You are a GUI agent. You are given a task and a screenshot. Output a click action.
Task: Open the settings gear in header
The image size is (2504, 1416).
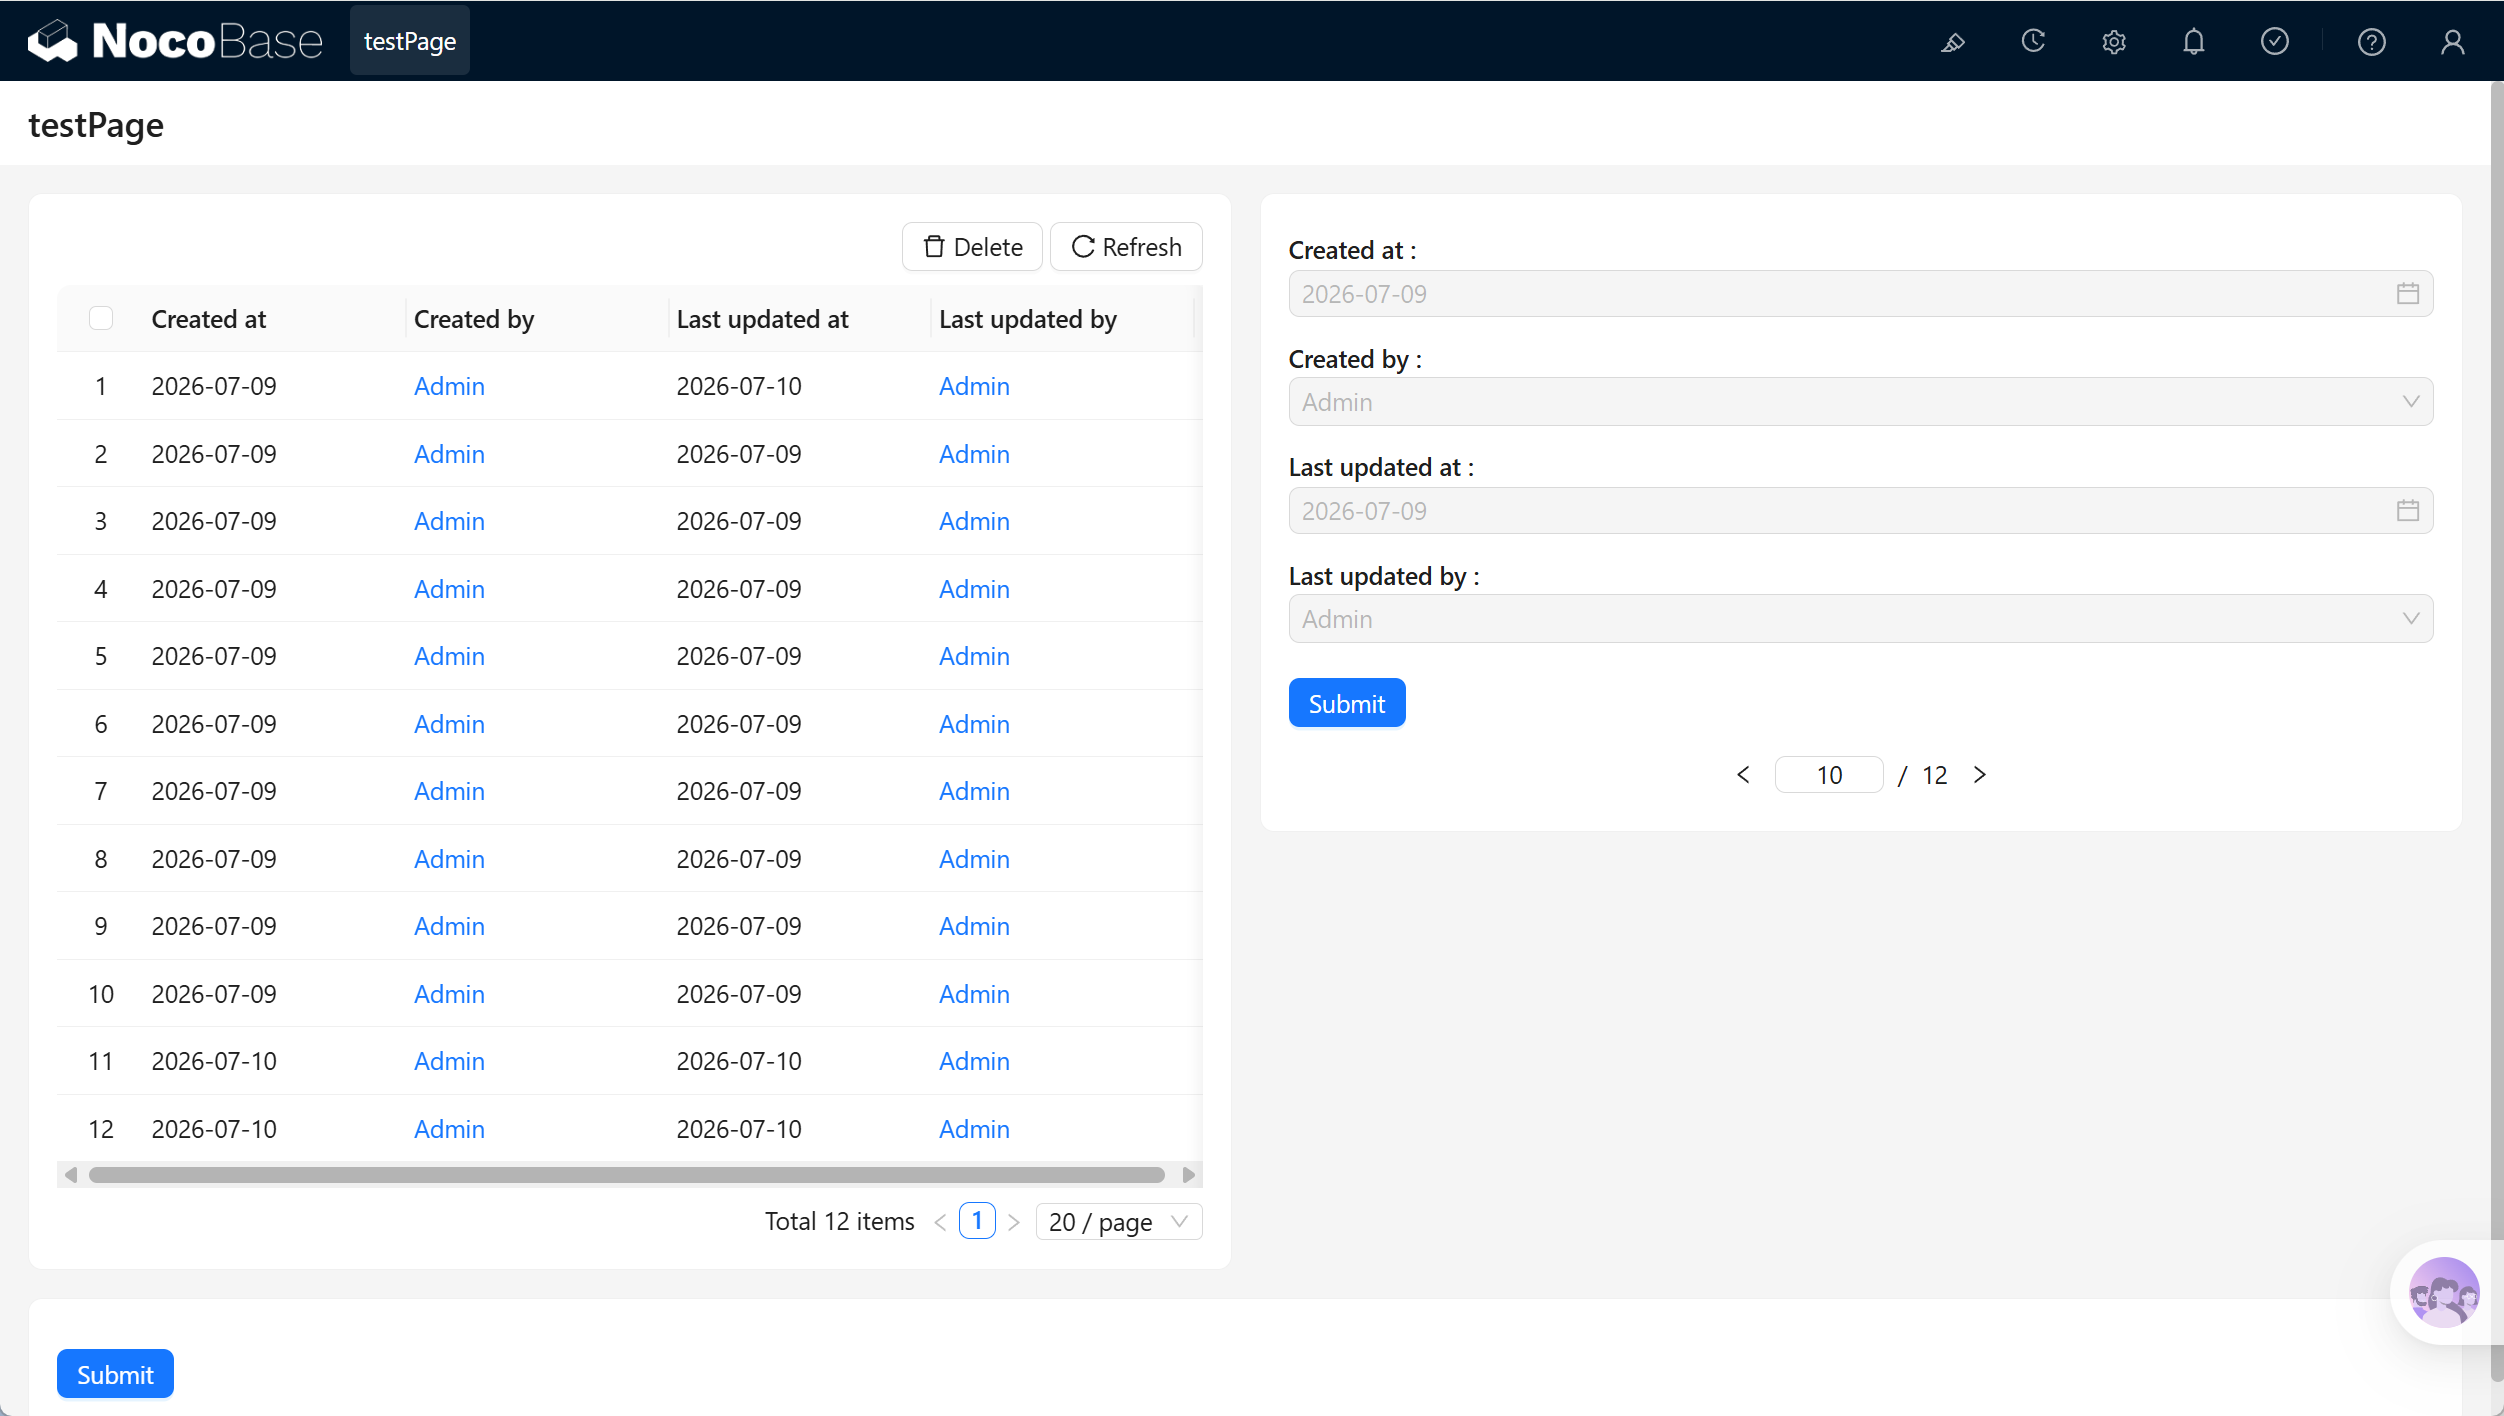[x=2113, y=42]
